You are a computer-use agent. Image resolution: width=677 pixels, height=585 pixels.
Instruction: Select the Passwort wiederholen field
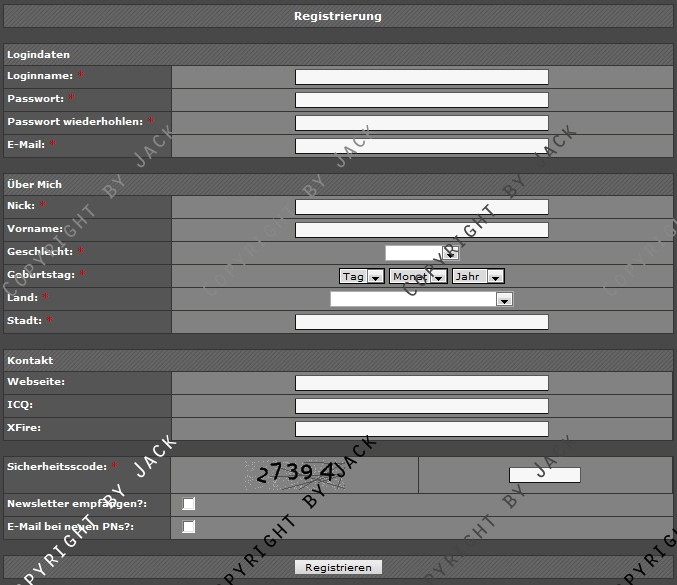(x=421, y=123)
